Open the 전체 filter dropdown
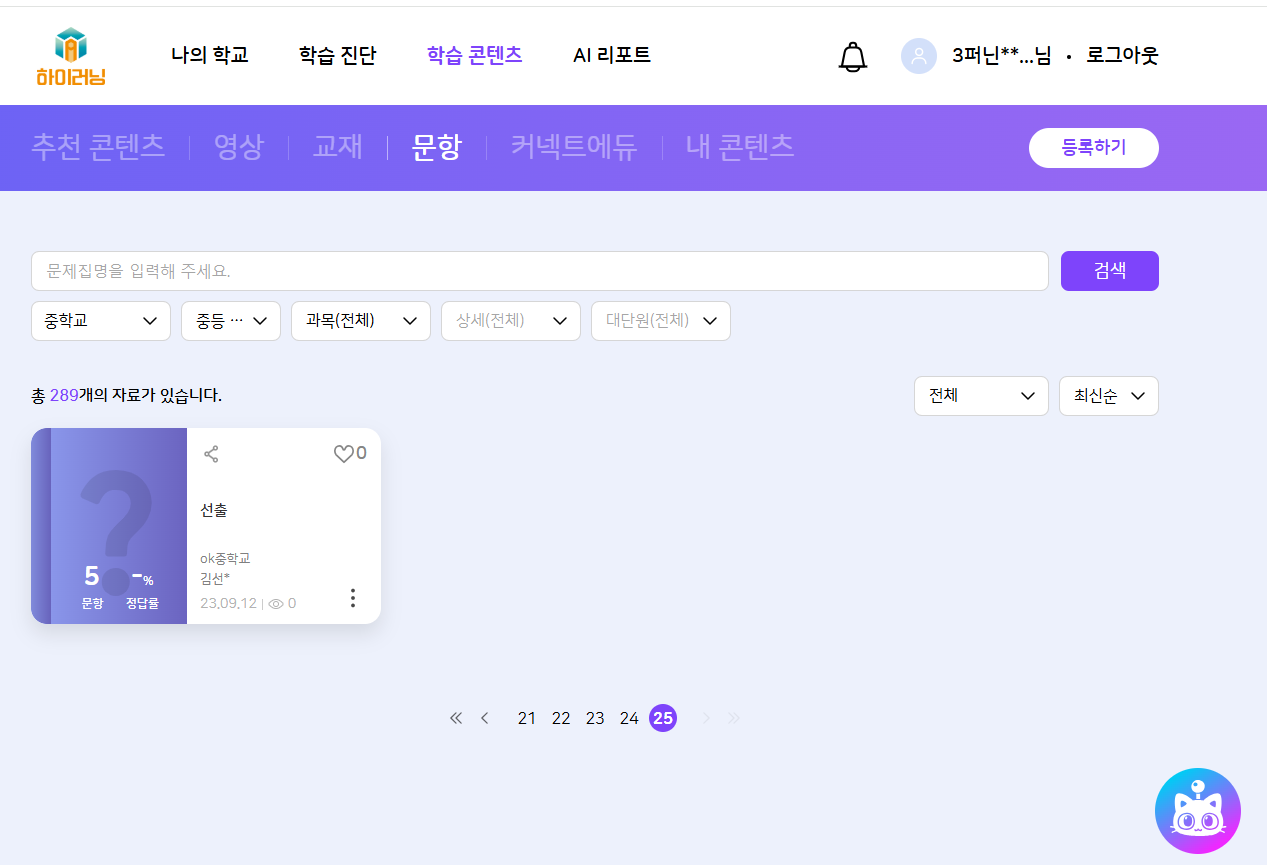 (x=980, y=396)
